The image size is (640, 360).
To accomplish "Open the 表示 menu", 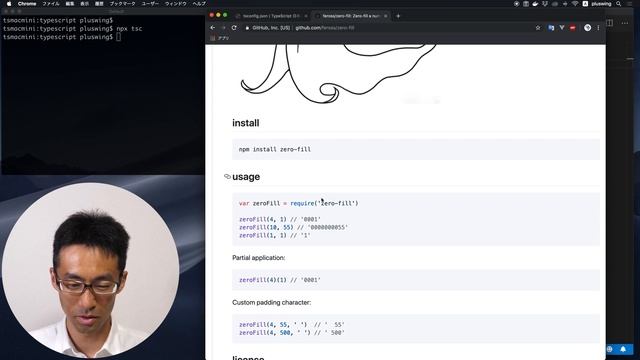I will coord(84,4).
